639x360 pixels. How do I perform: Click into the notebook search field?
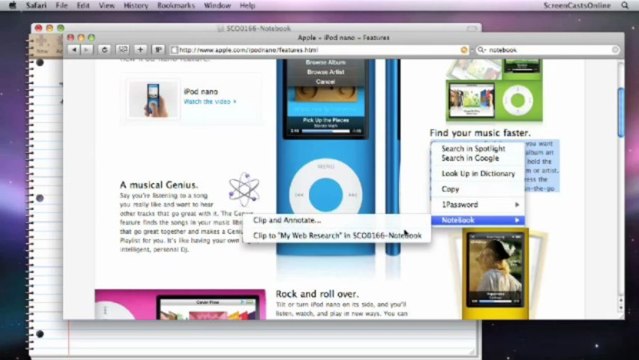(548, 50)
